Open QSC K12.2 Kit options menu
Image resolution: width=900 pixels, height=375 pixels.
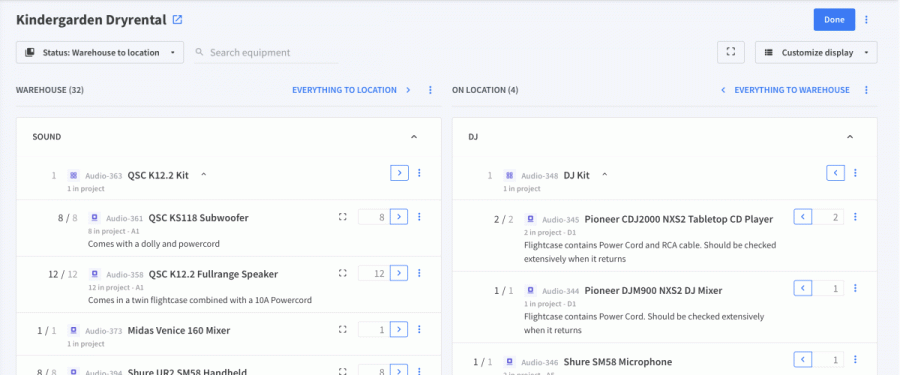(x=419, y=173)
